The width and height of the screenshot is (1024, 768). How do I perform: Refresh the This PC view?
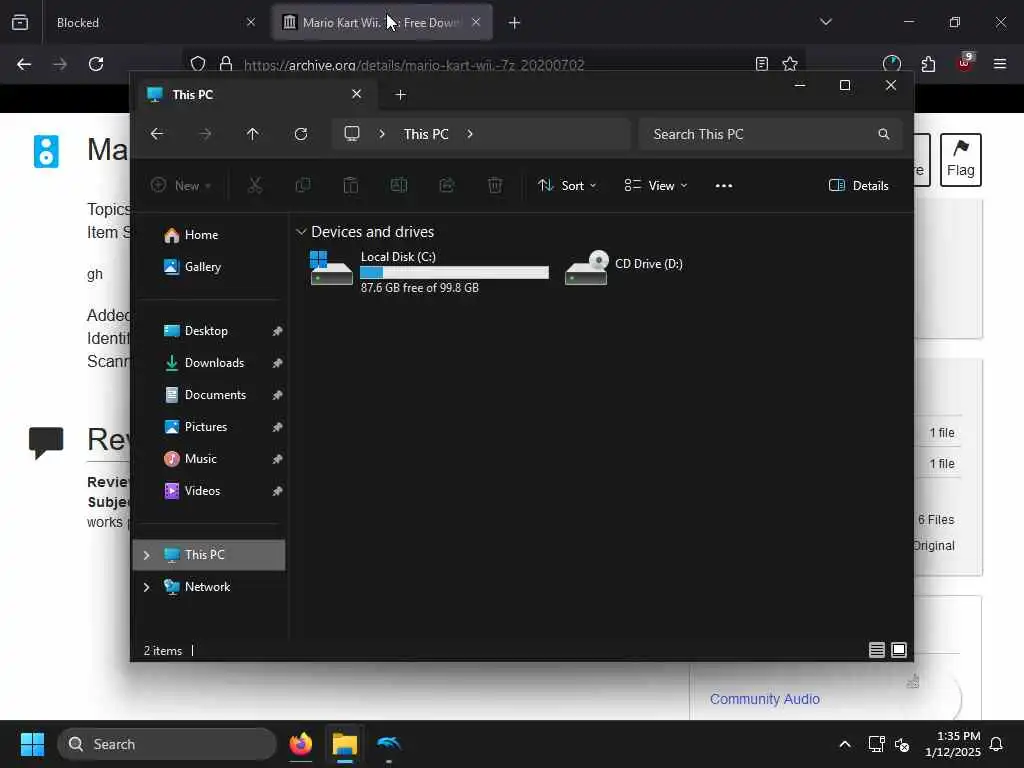(301, 134)
